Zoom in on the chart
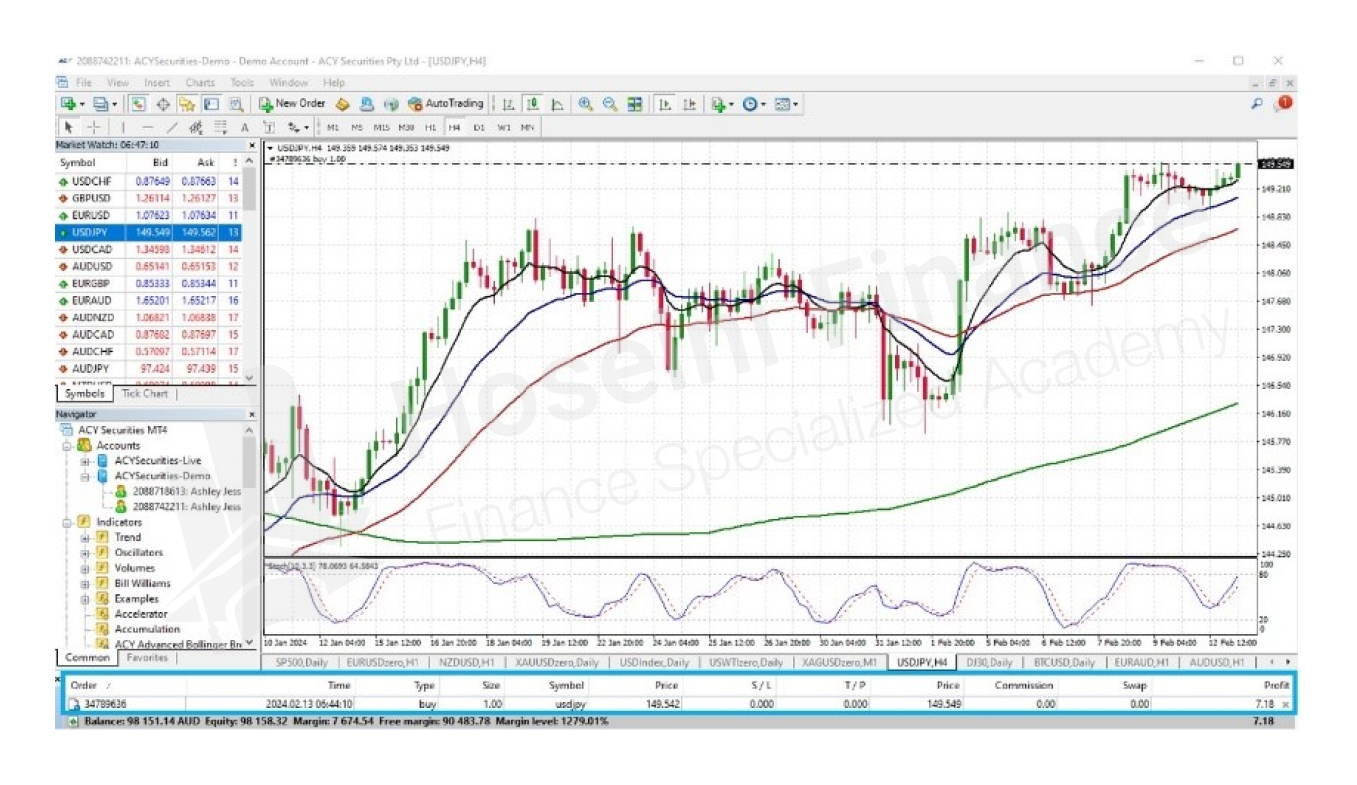Image resolution: width=1357 pixels, height=785 pixels. click(586, 103)
